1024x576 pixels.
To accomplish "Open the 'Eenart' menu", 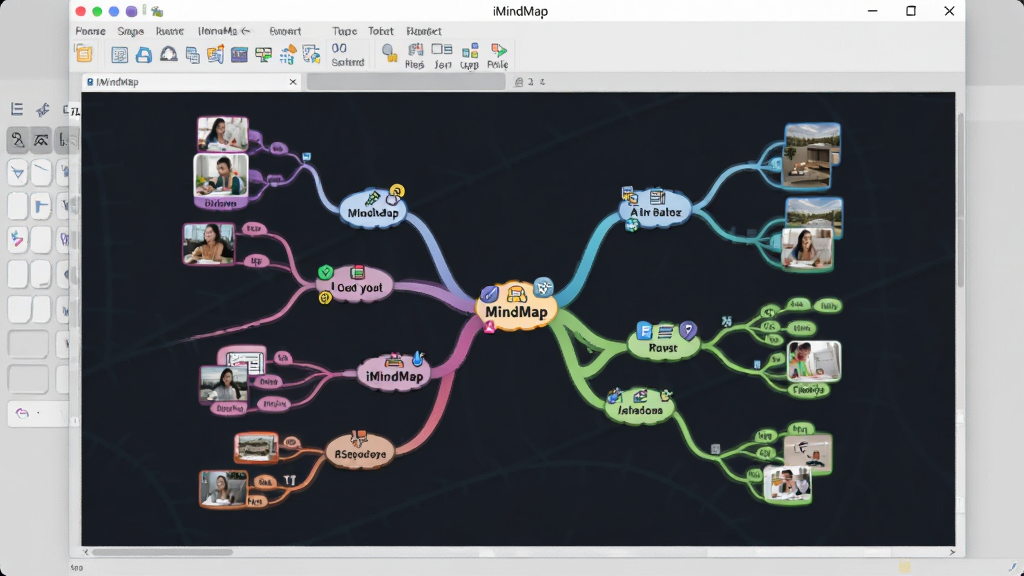I will click(x=285, y=31).
